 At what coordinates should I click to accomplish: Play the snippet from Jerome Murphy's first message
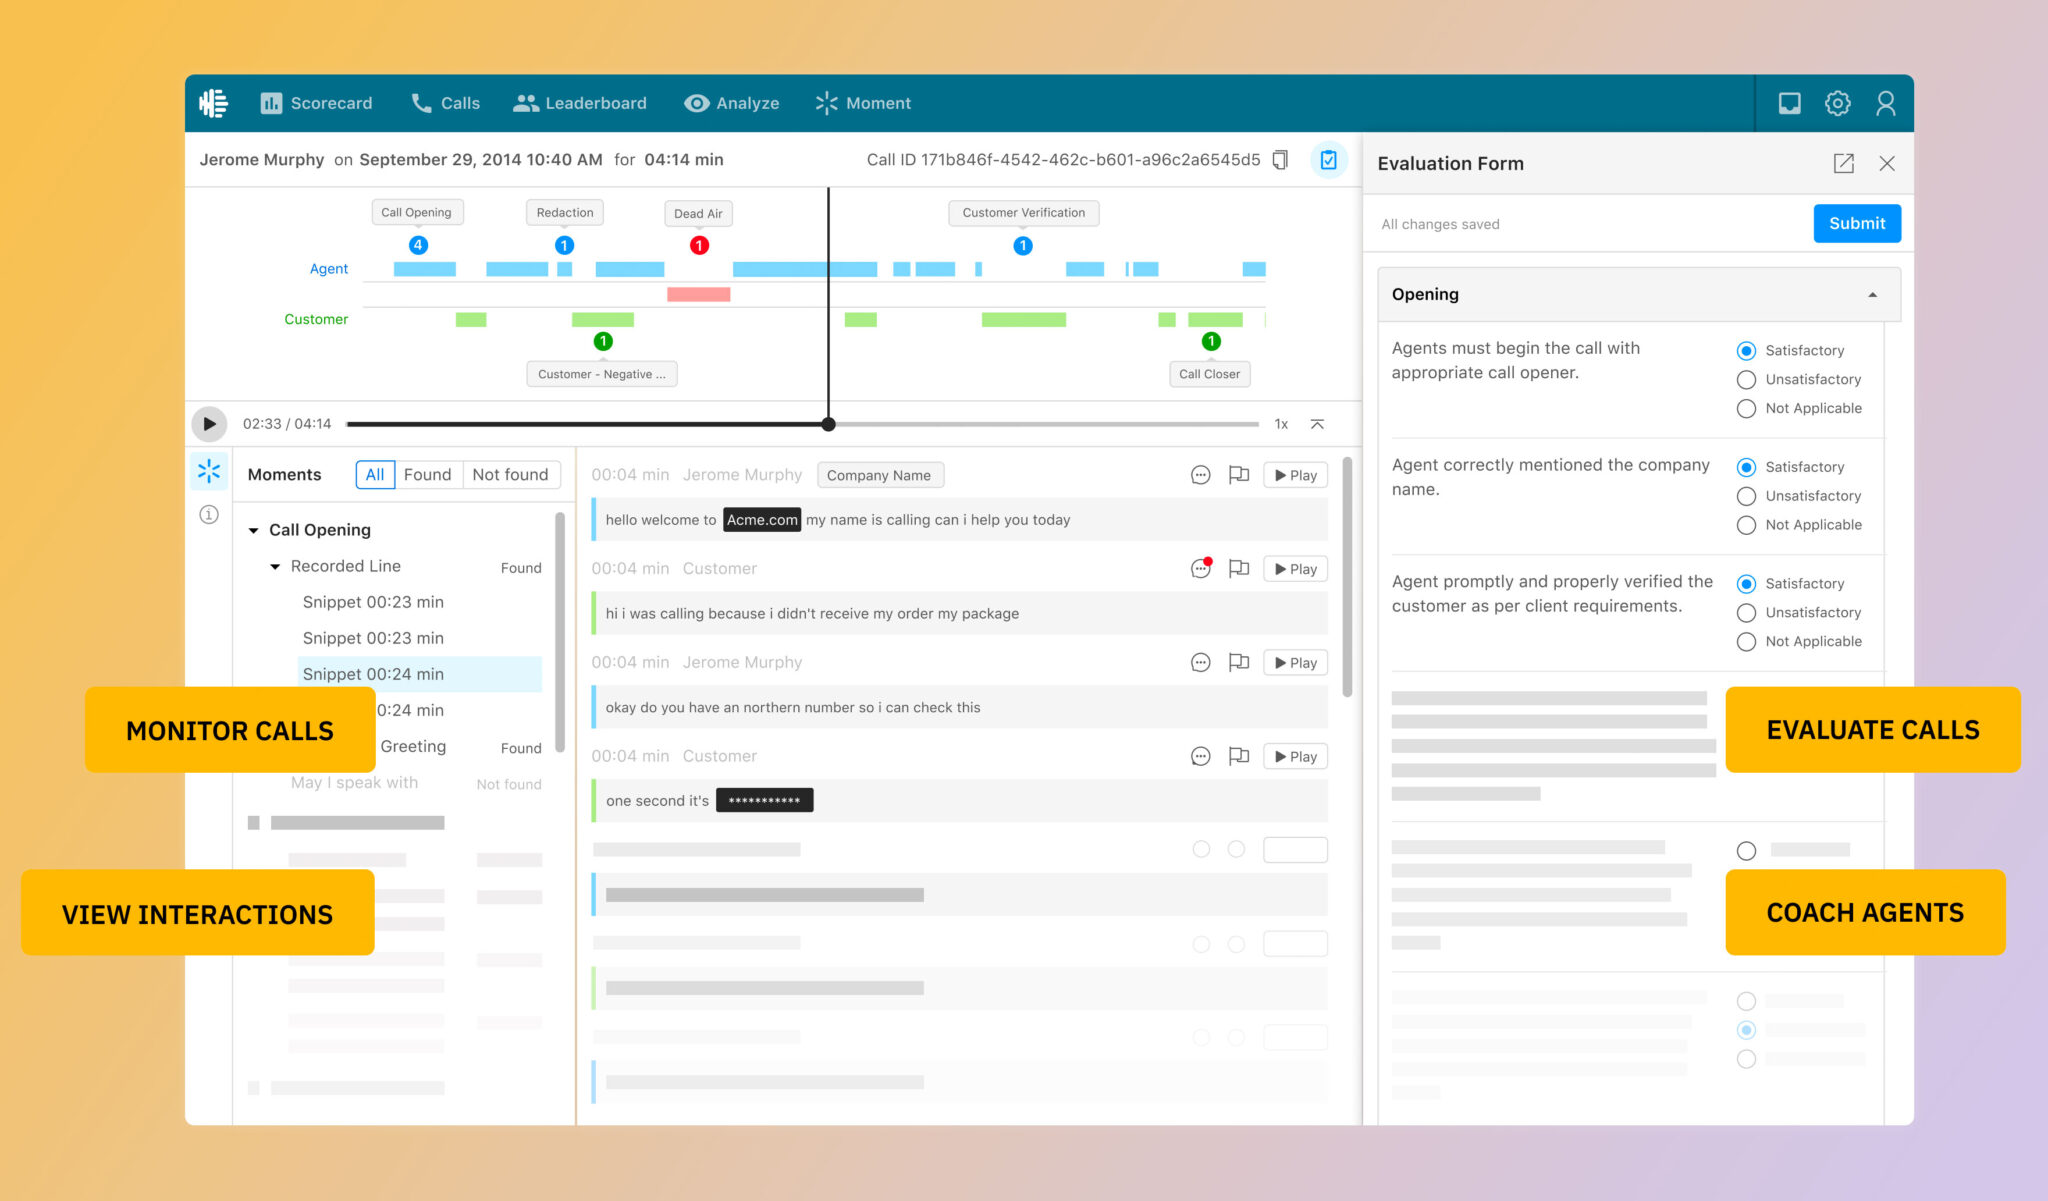1294,475
